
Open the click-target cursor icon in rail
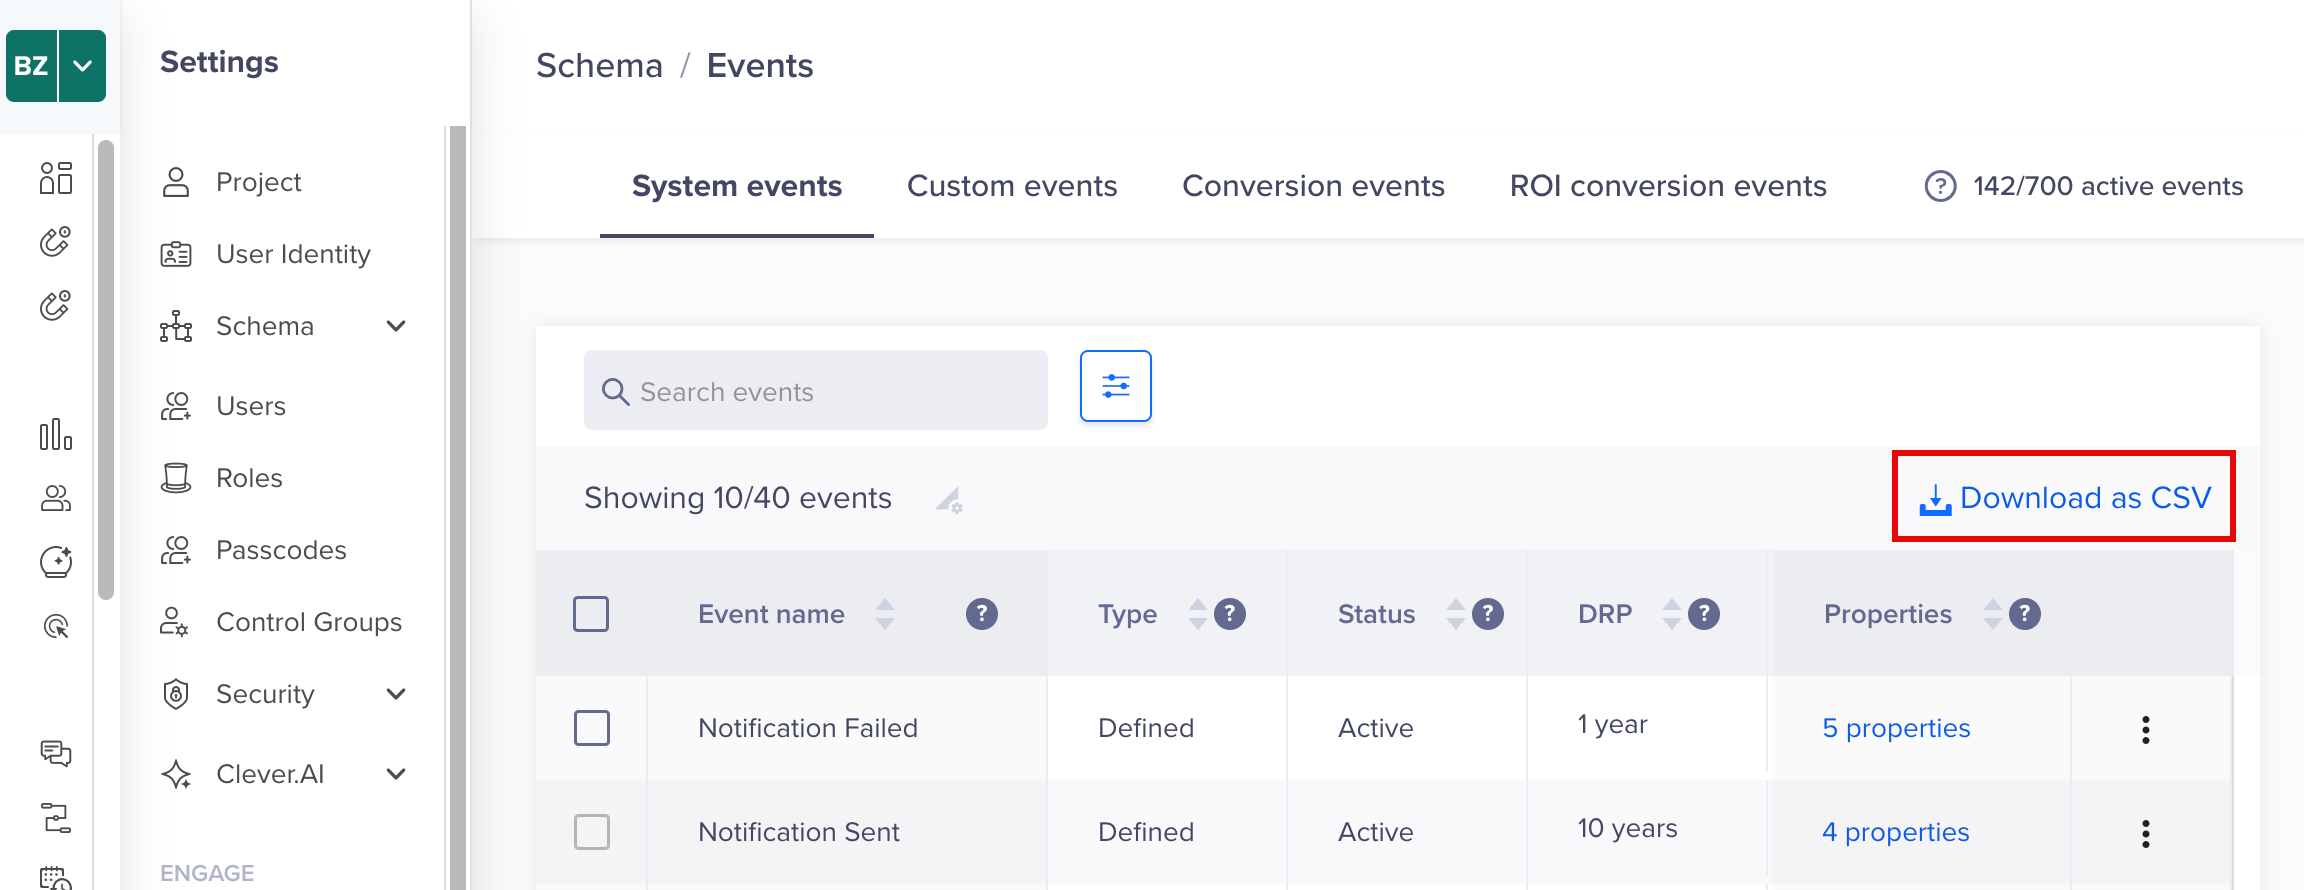click(x=56, y=626)
